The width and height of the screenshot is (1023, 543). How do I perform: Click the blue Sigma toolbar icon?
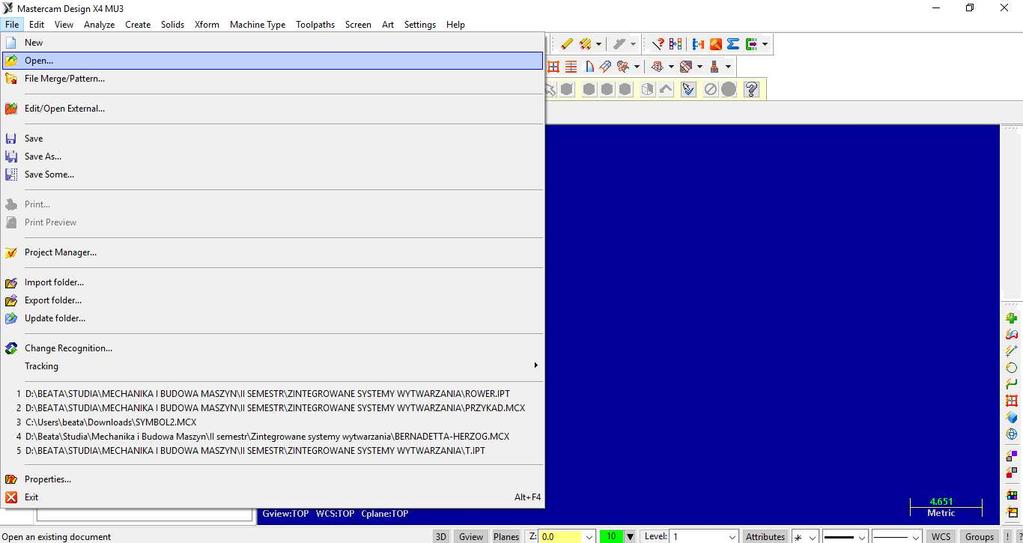733,44
